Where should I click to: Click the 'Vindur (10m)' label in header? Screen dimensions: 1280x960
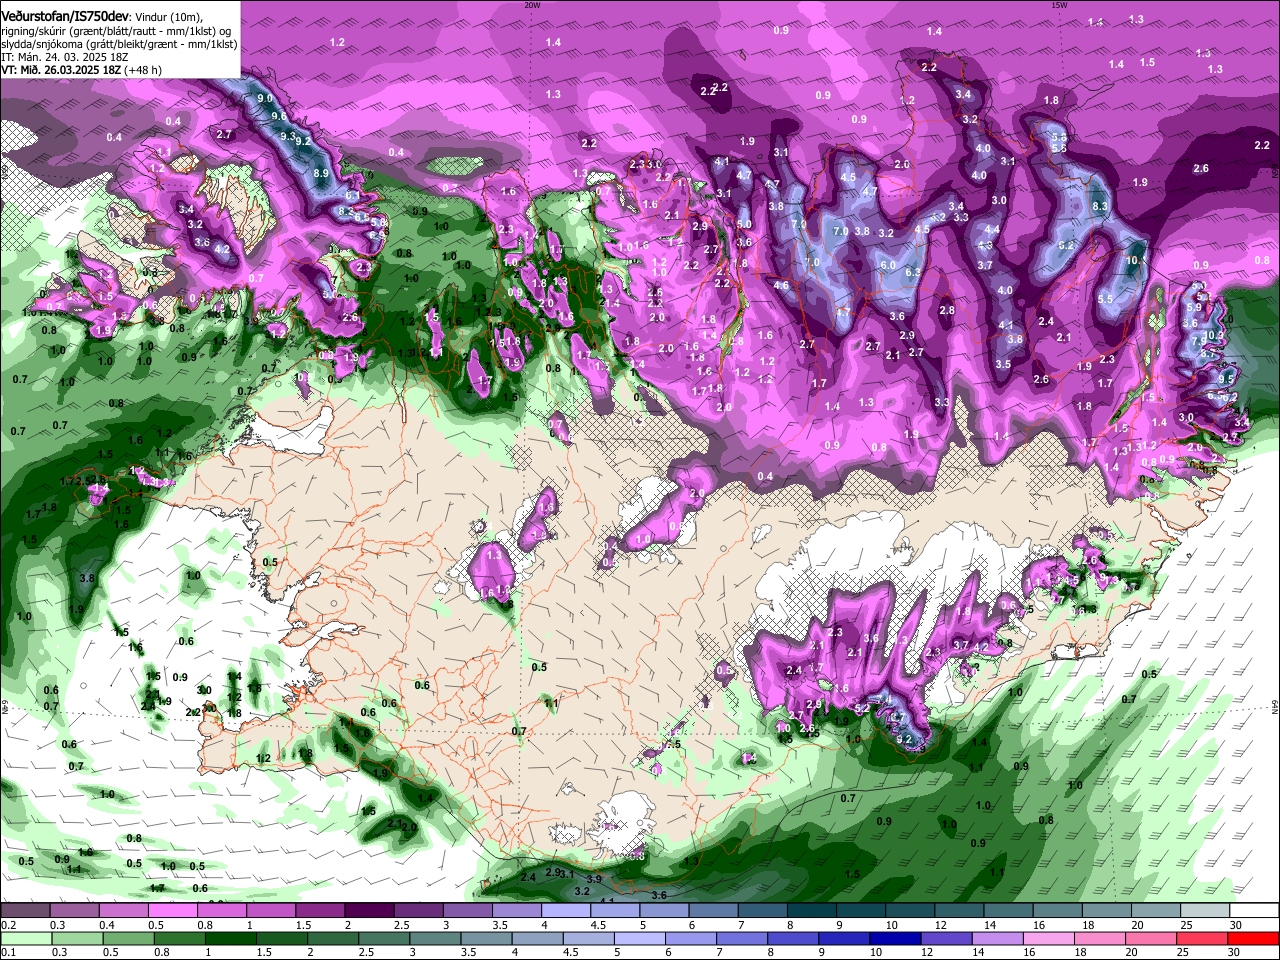168,18
